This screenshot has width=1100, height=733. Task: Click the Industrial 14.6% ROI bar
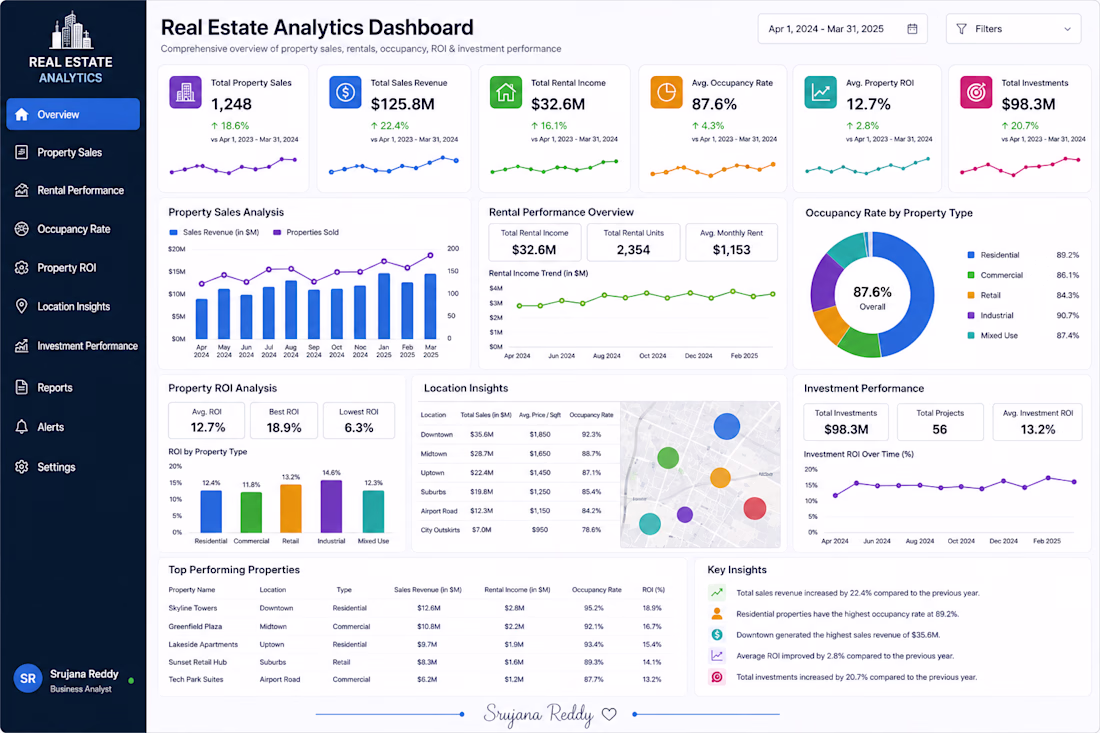tap(331, 506)
